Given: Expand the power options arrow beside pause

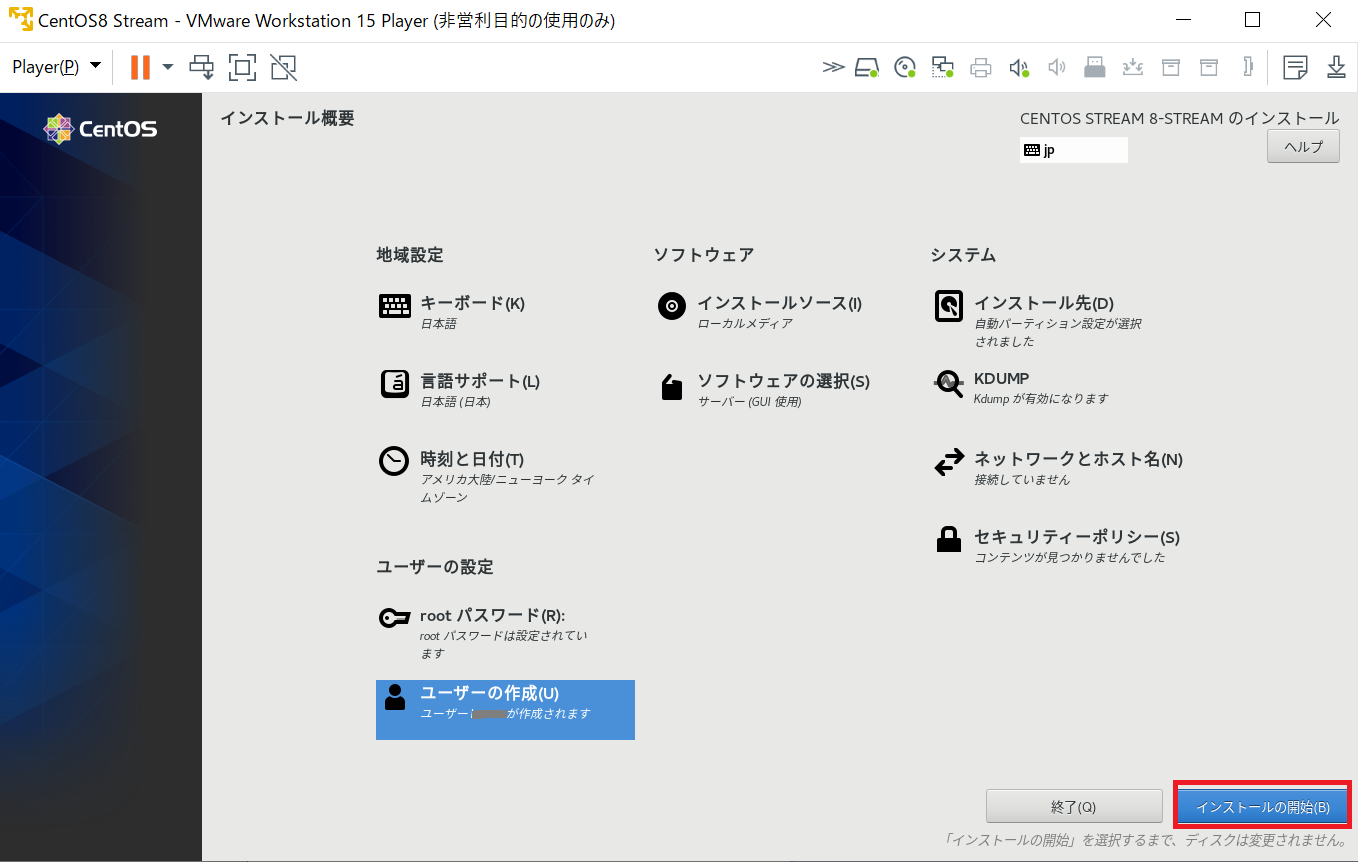Looking at the screenshot, I should [x=168, y=67].
